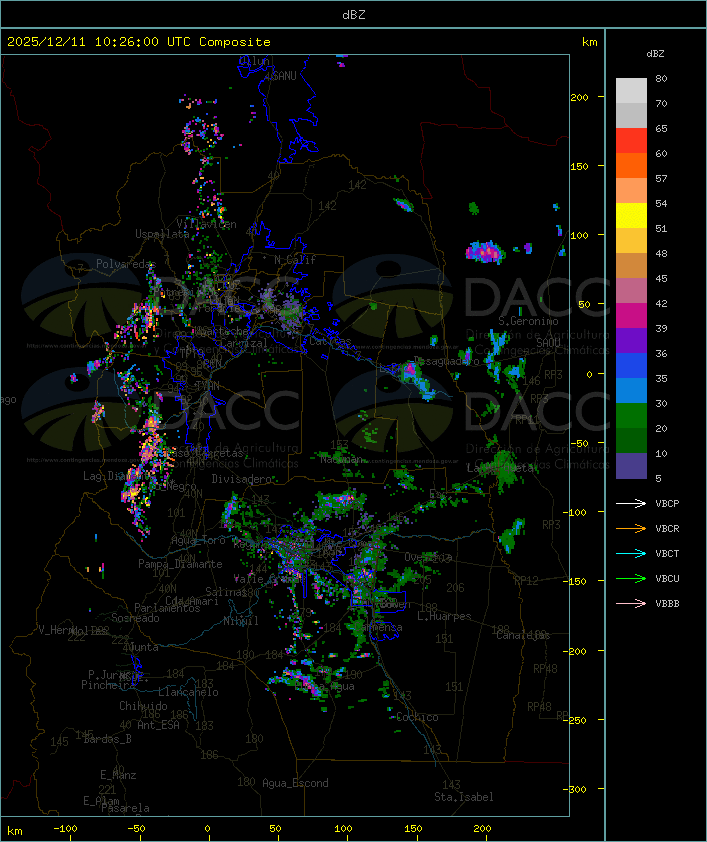Screen dimensions: 707x842
Task: Click the green VBCU arrow symbol
Action: pyautogui.click(x=631, y=579)
